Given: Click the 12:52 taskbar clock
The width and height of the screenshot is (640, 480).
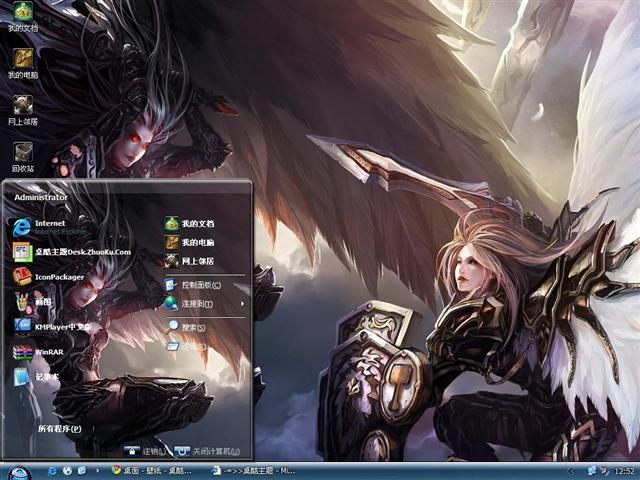Looking at the screenshot, I should (x=624, y=471).
